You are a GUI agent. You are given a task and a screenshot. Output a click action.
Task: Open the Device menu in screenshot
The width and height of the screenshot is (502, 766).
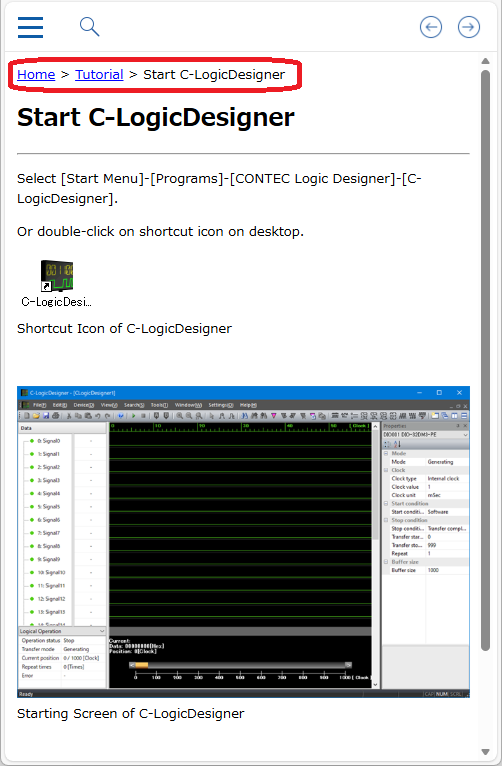(84, 405)
